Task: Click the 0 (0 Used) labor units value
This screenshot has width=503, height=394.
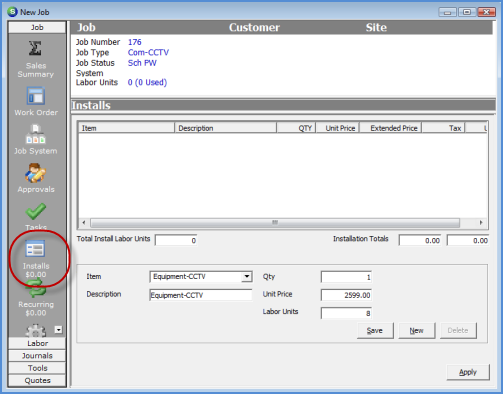Action: pos(147,82)
